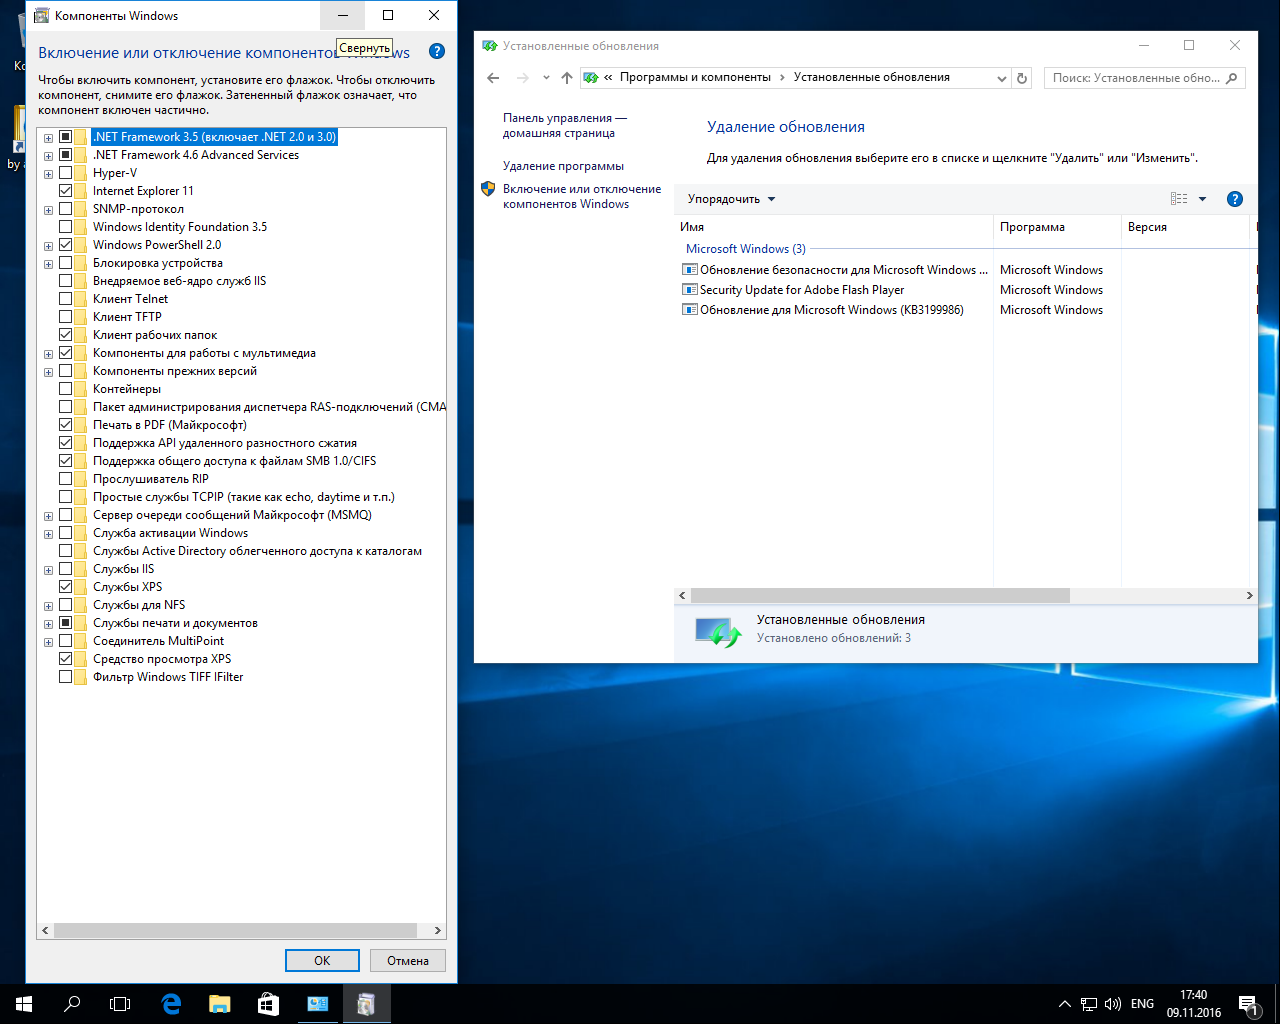The width and height of the screenshot is (1280, 1024).
Task: Click Программы и компоненты breadcrumb
Action: tap(695, 77)
